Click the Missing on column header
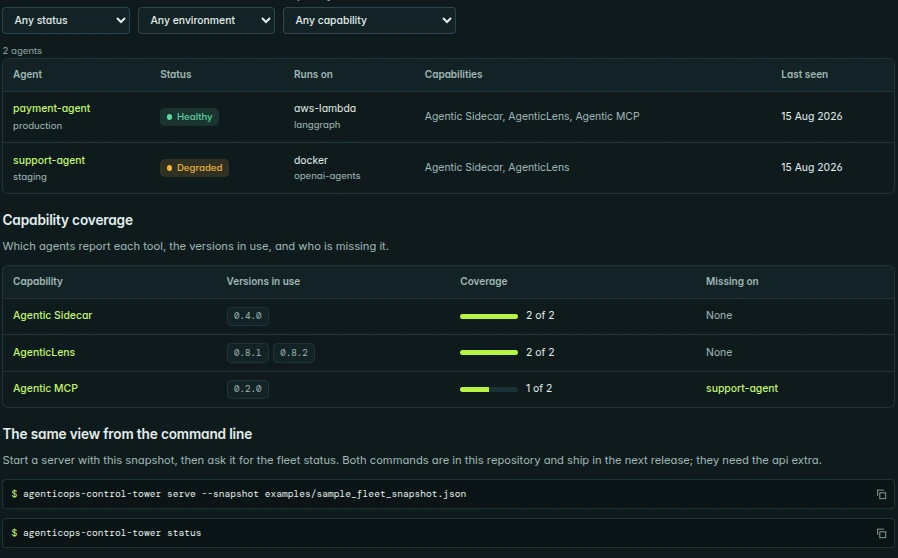This screenshot has height=558, width=898. click(x=732, y=281)
